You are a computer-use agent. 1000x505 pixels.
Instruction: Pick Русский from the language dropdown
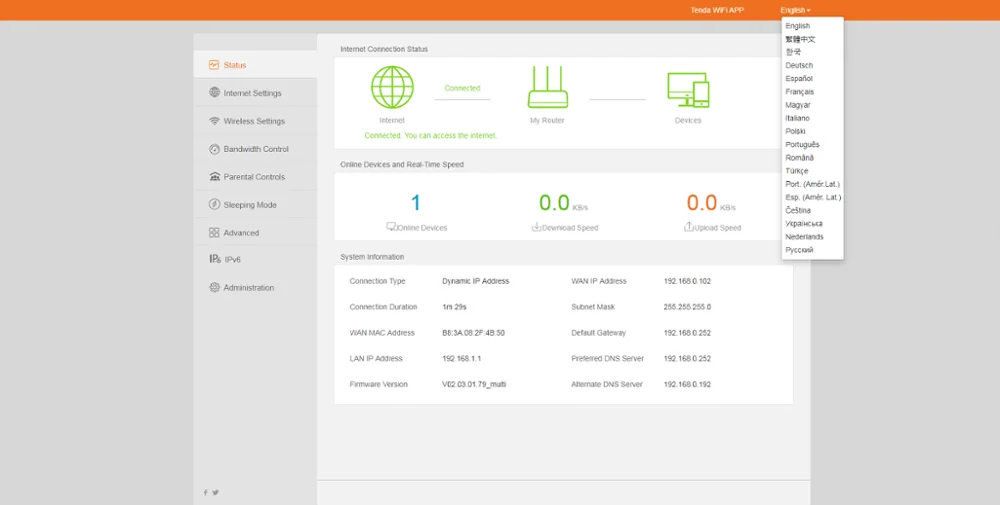coord(799,250)
